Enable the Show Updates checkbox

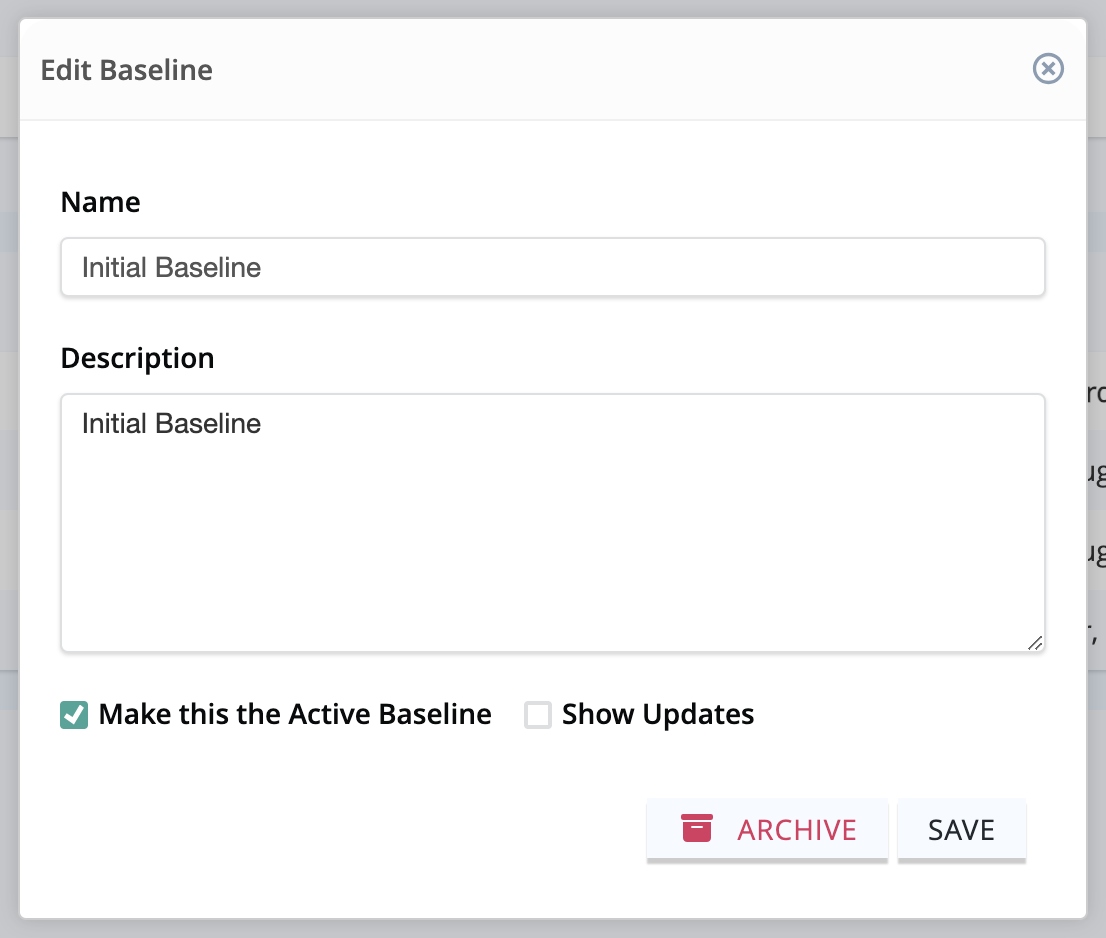[x=537, y=714]
